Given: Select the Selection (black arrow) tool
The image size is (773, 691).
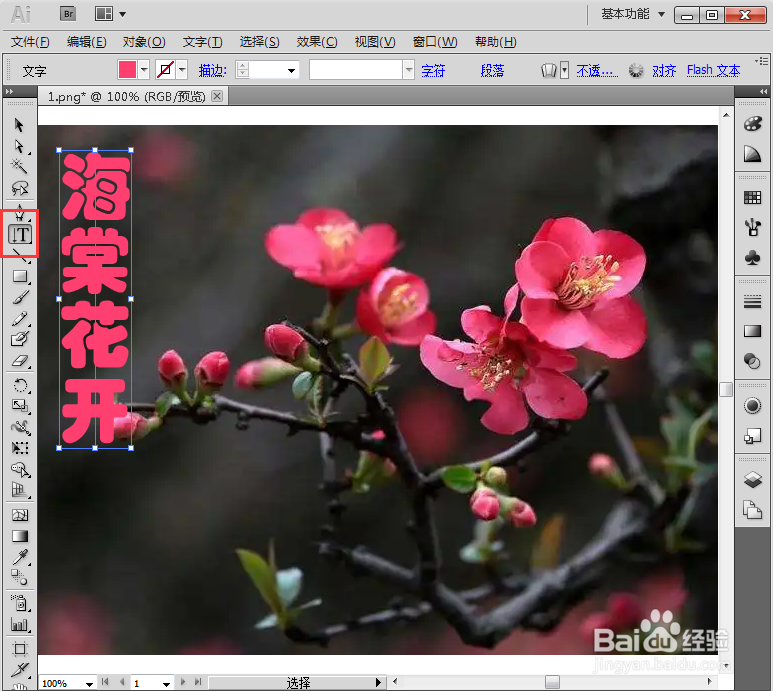Looking at the screenshot, I should pos(19,125).
